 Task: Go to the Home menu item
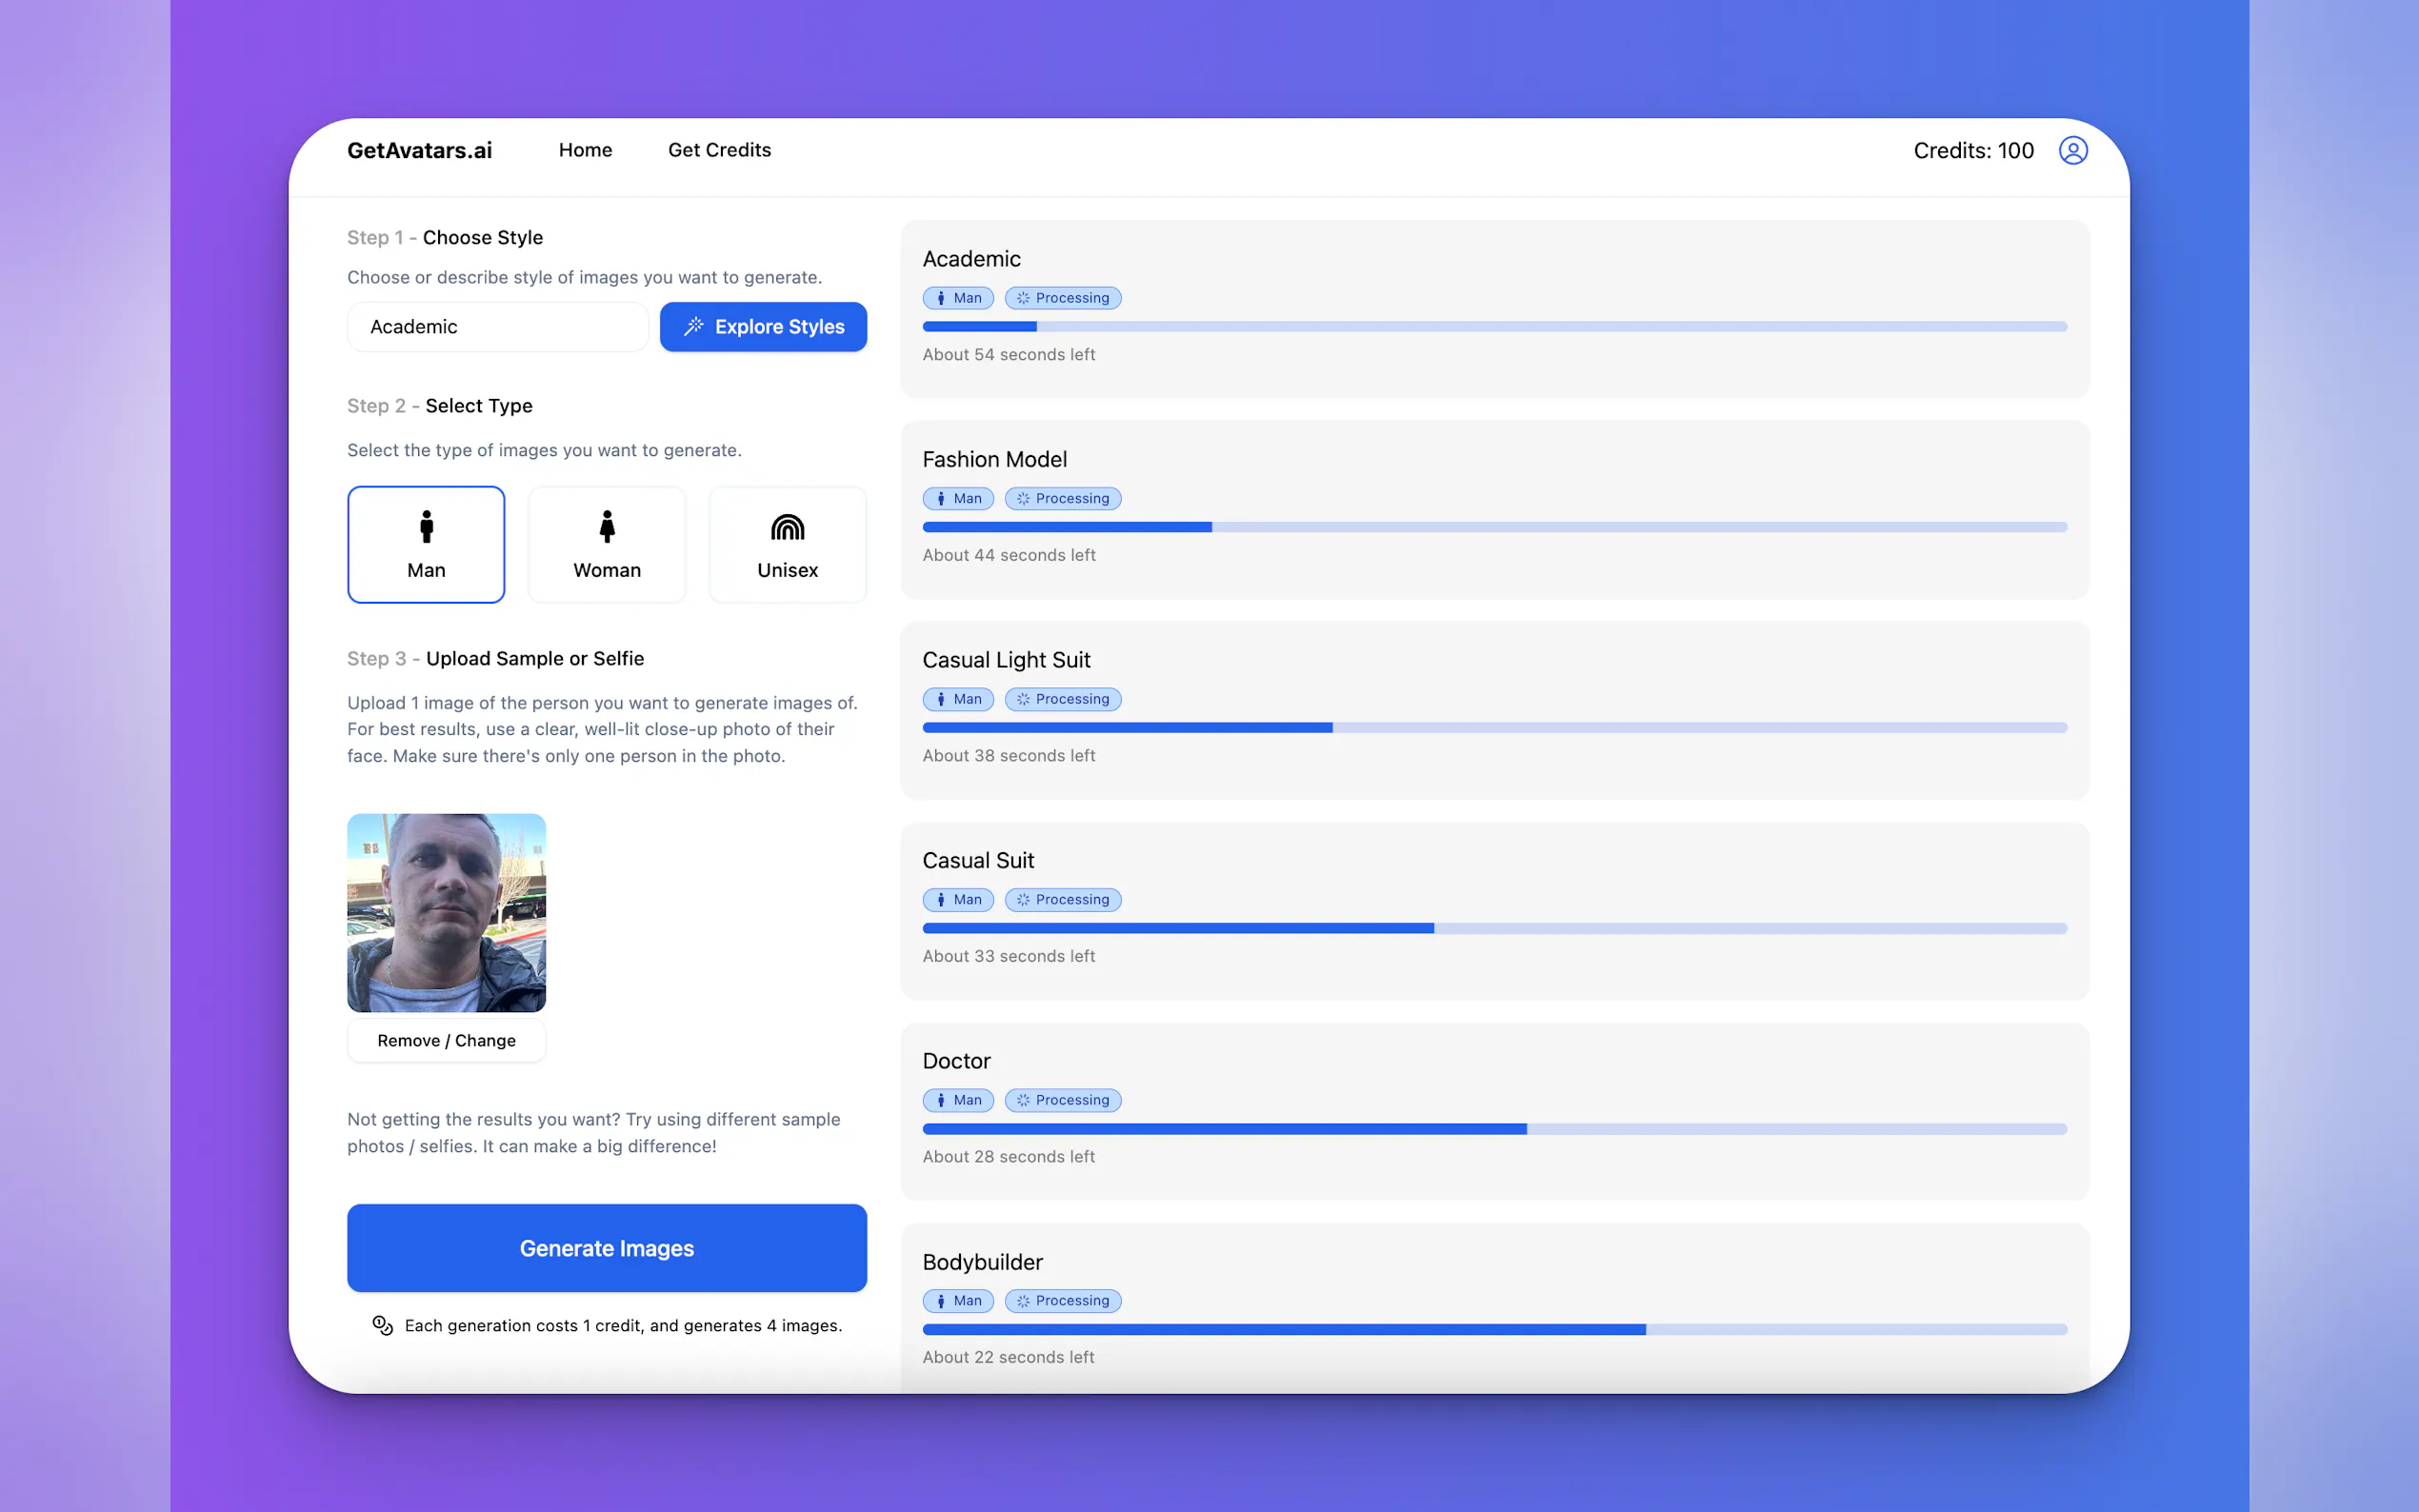click(x=585, y=150)
